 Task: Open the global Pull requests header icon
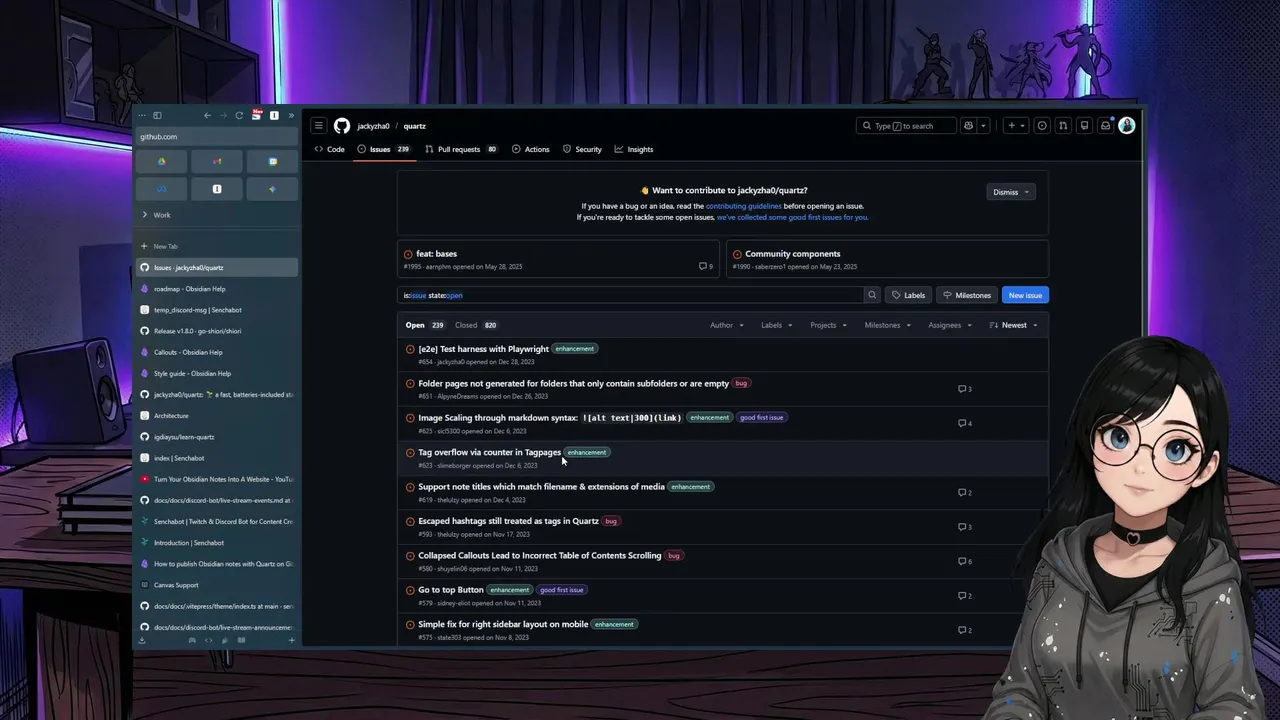[1063, 126]
